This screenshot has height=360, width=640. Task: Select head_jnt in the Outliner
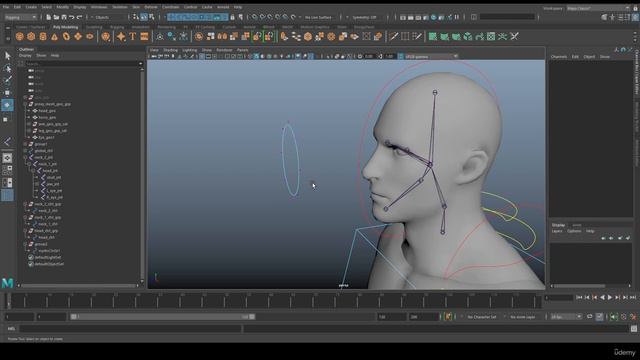tap(50, 171)
